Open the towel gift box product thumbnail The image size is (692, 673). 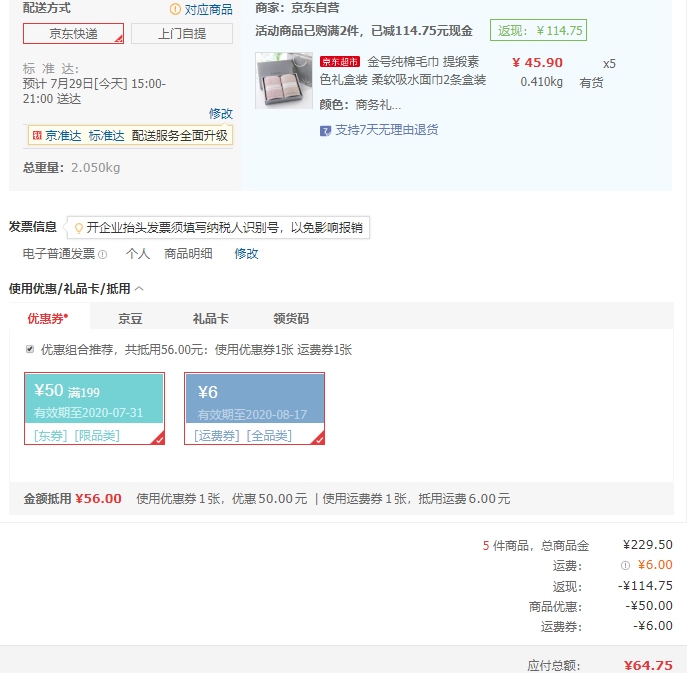tap(284, 80)
